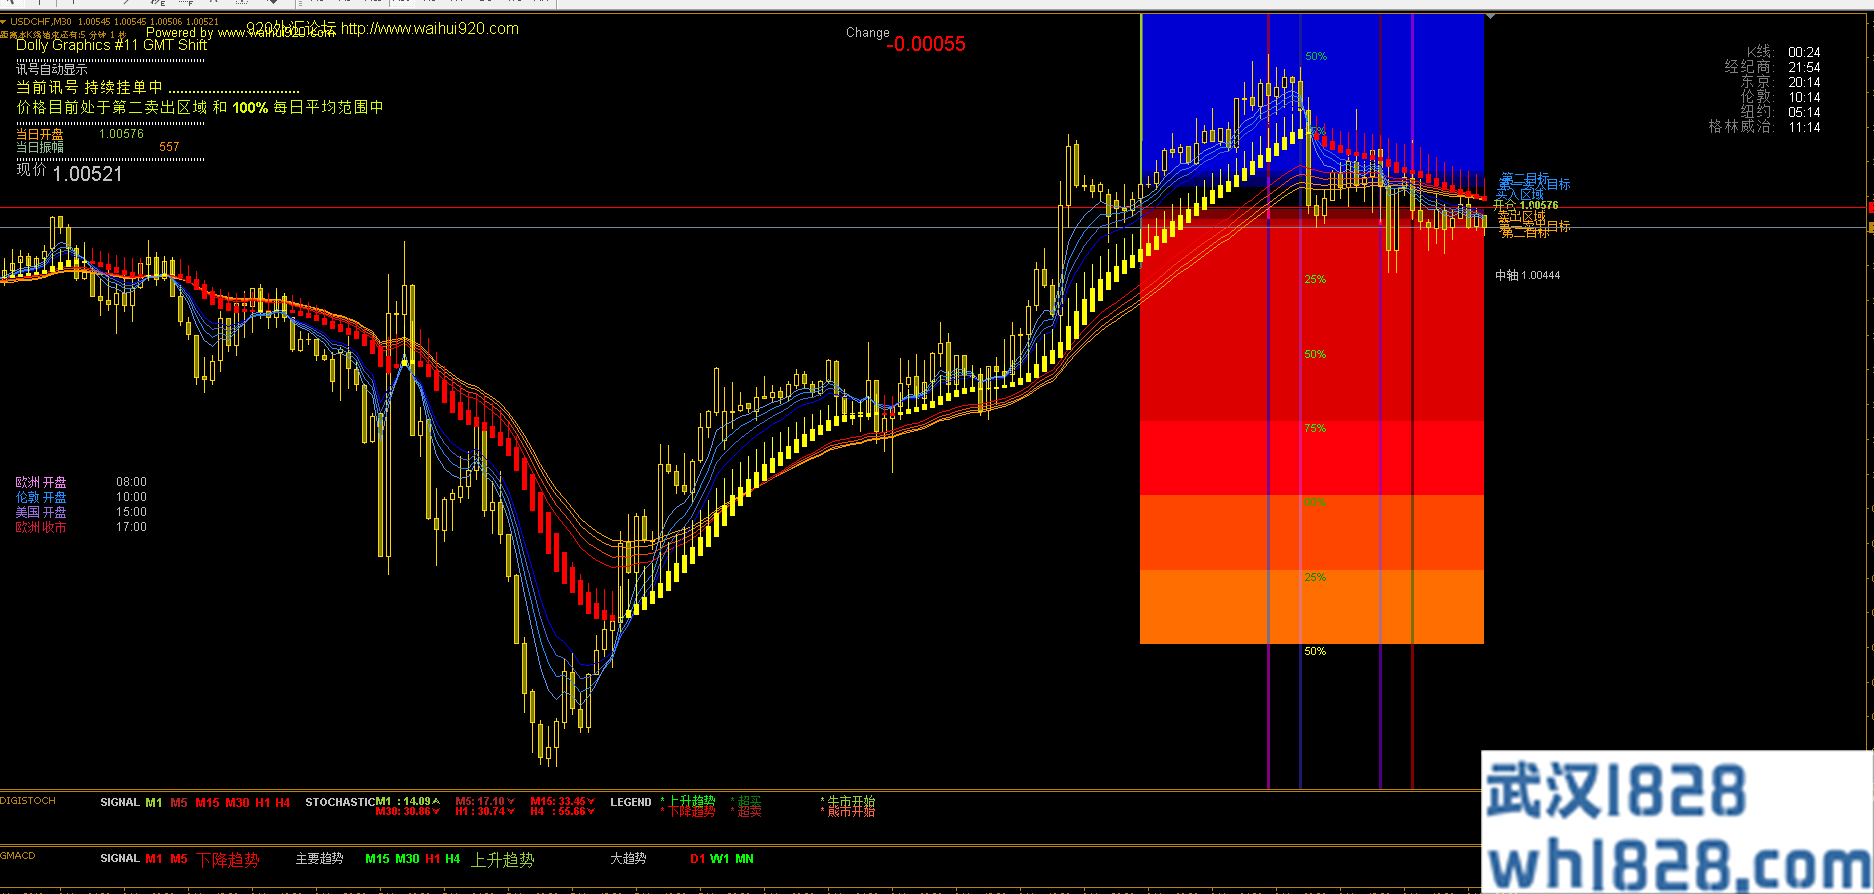Click the USDCHF,M30 chart title text
This screenshot has width=1874, height=894.
tap(41, 21)
